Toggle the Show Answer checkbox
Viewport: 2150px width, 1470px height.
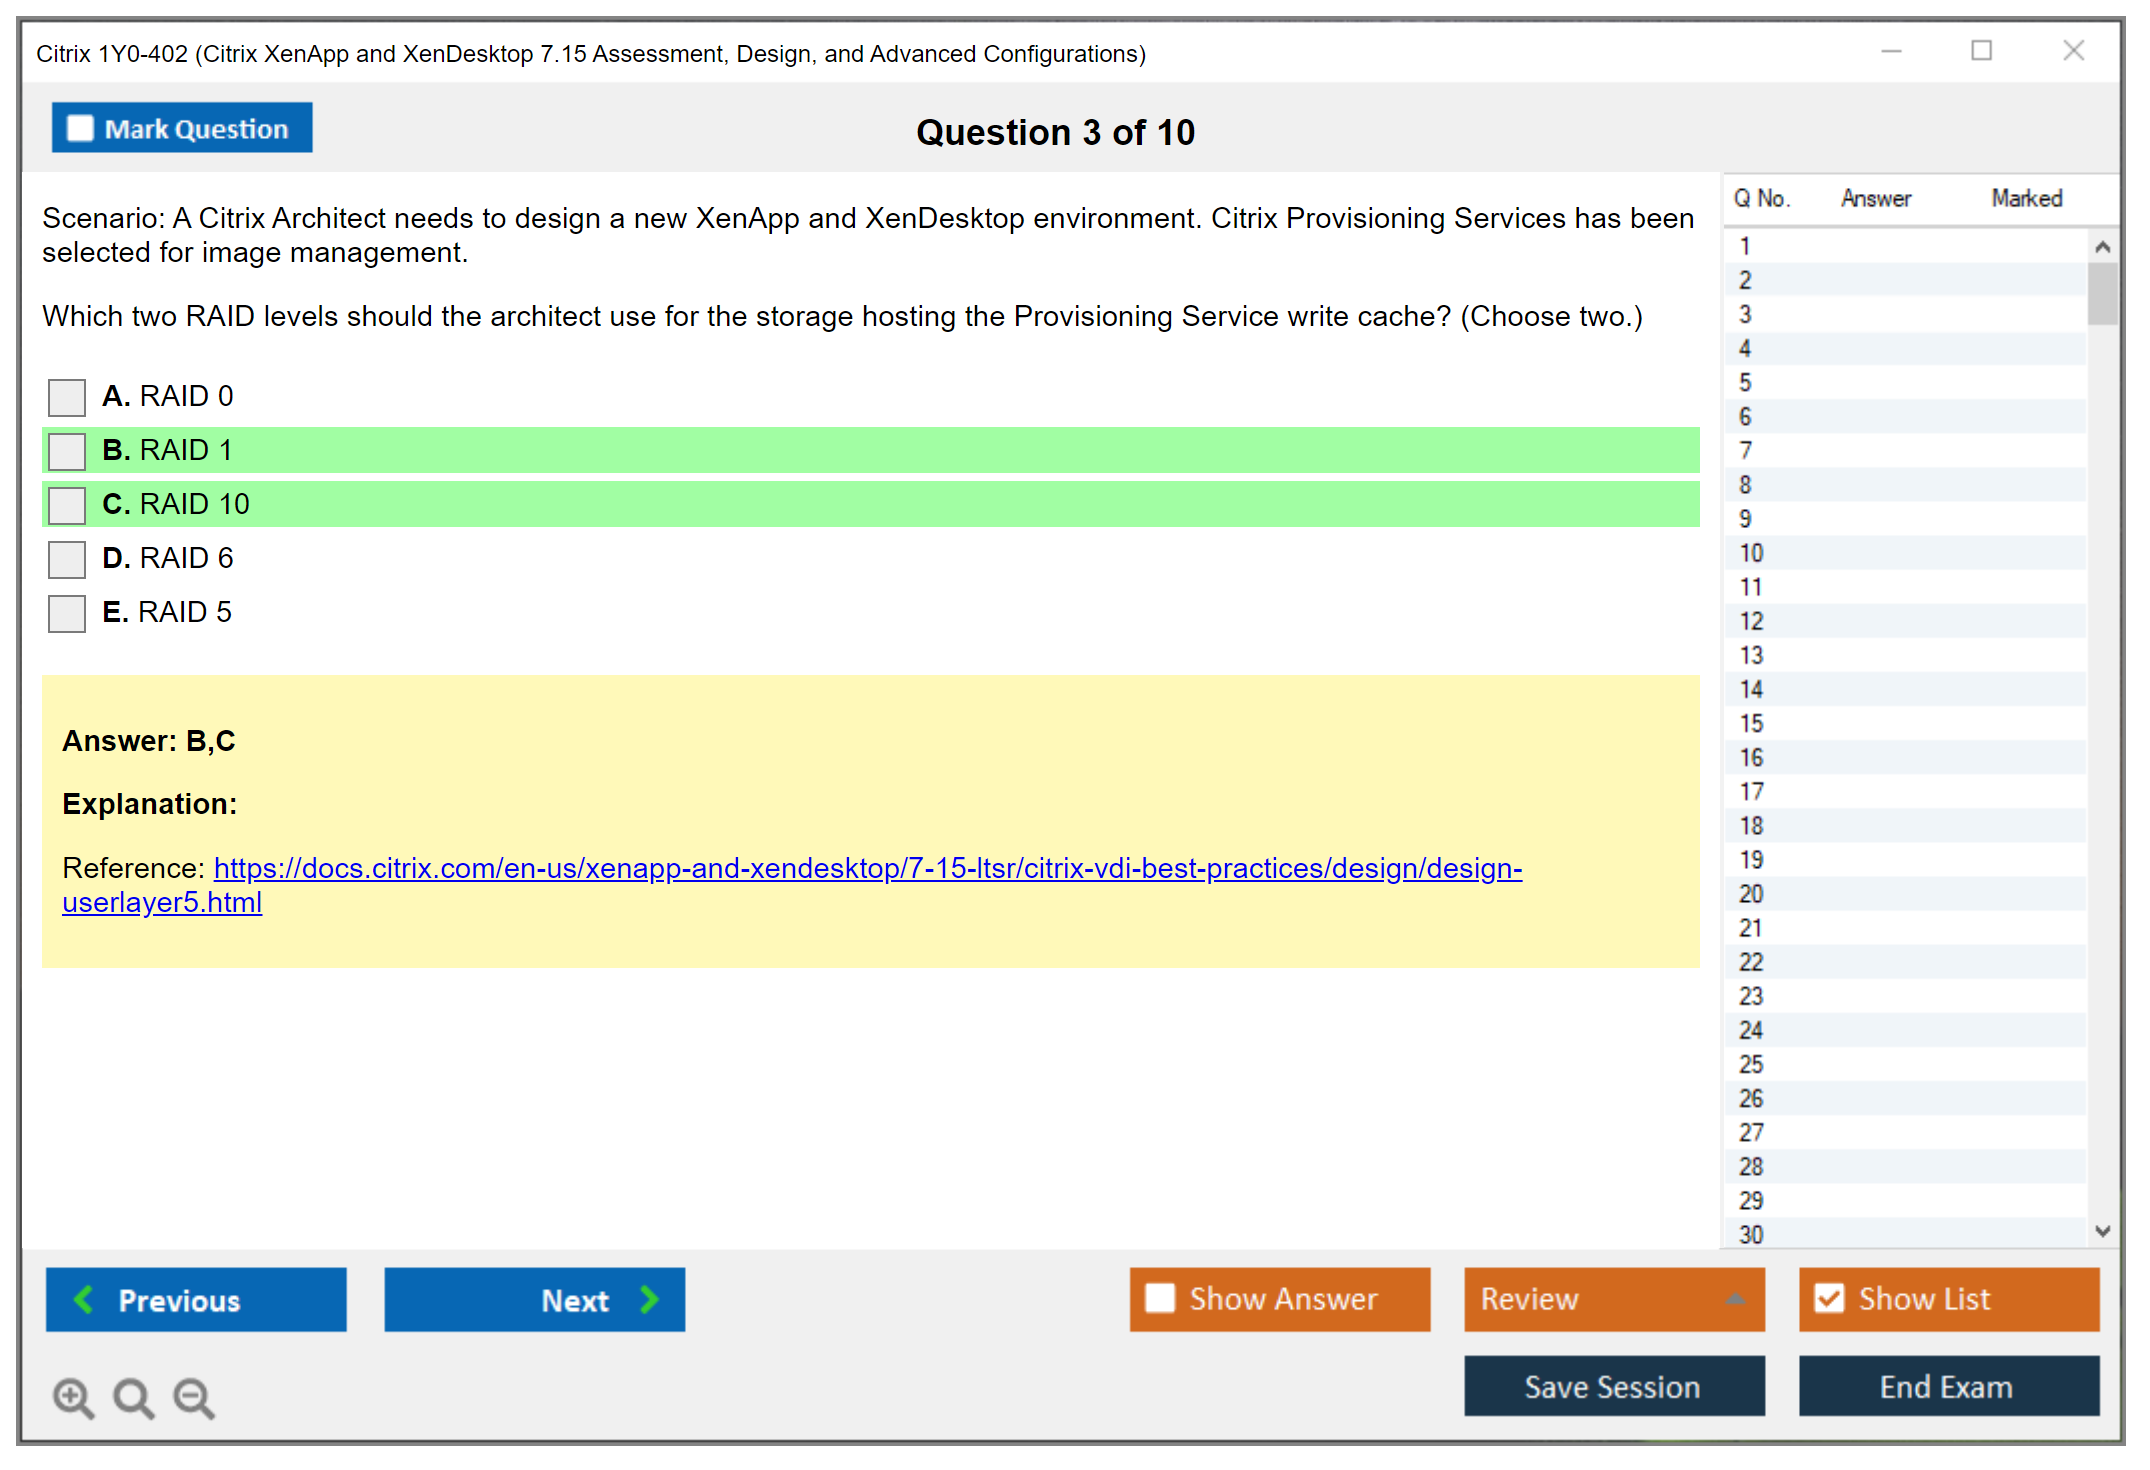coord(1160,1298)
